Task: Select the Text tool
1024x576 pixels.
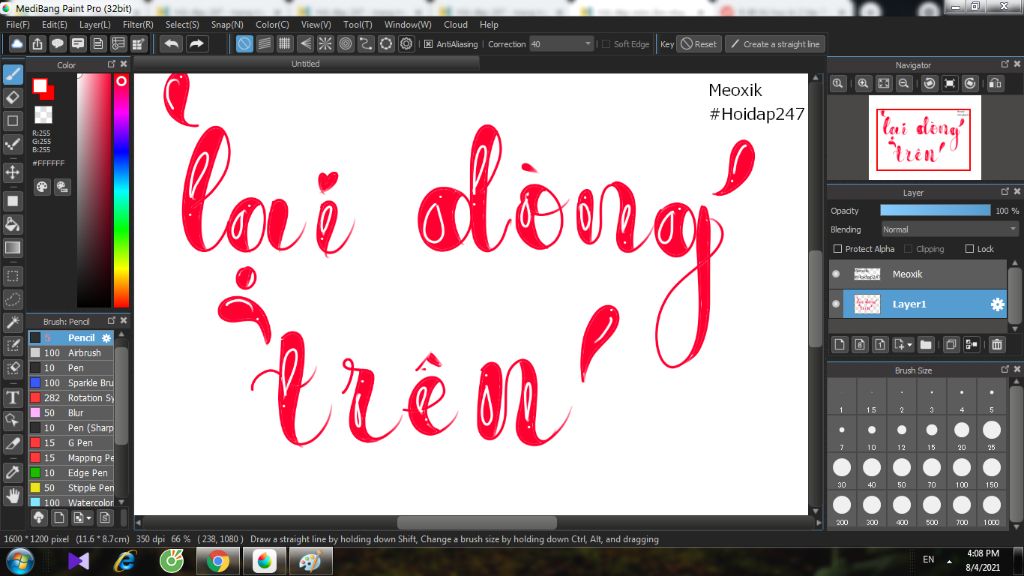Action: [x=12, y=397]
